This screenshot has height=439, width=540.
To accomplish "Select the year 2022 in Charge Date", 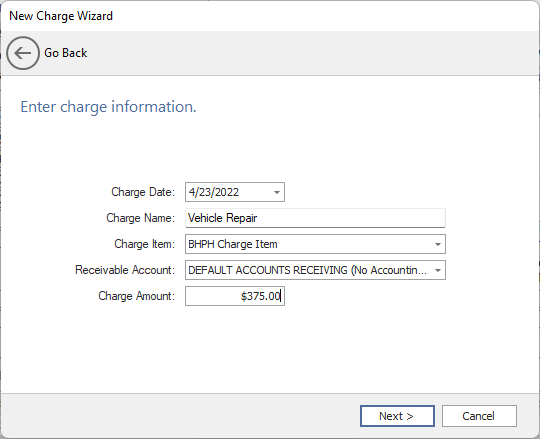I will tap(227, 192).
